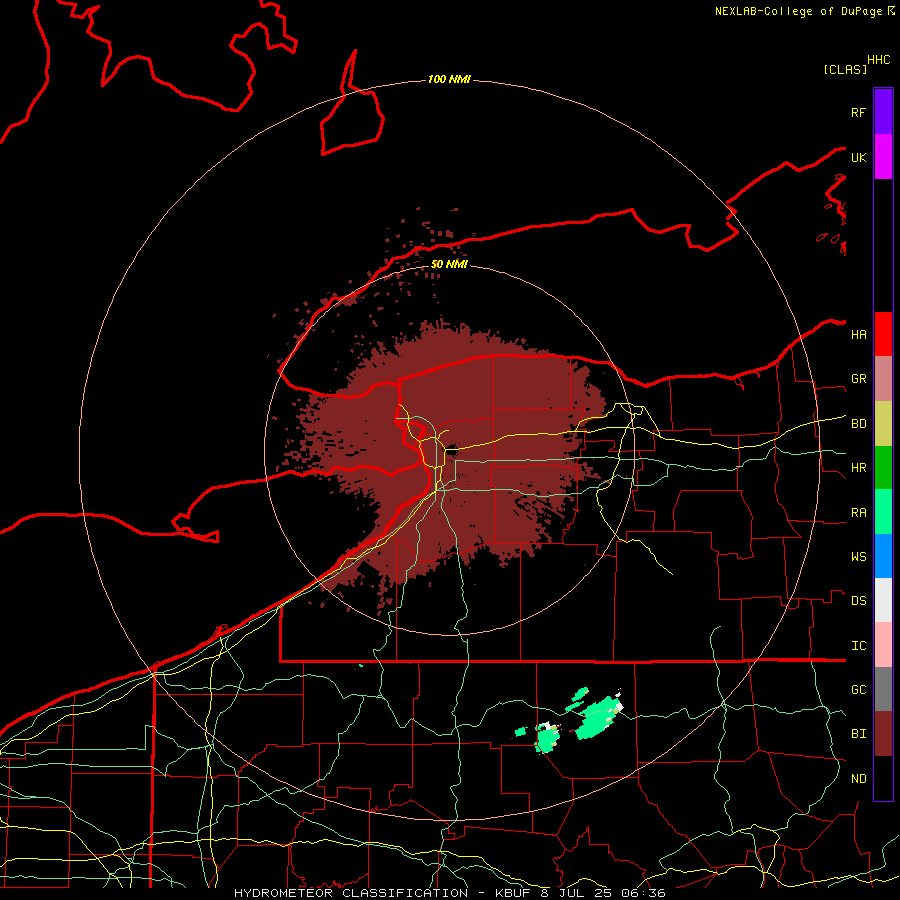
Task: Click the "[CLAS]" units label
Action: 845,69
